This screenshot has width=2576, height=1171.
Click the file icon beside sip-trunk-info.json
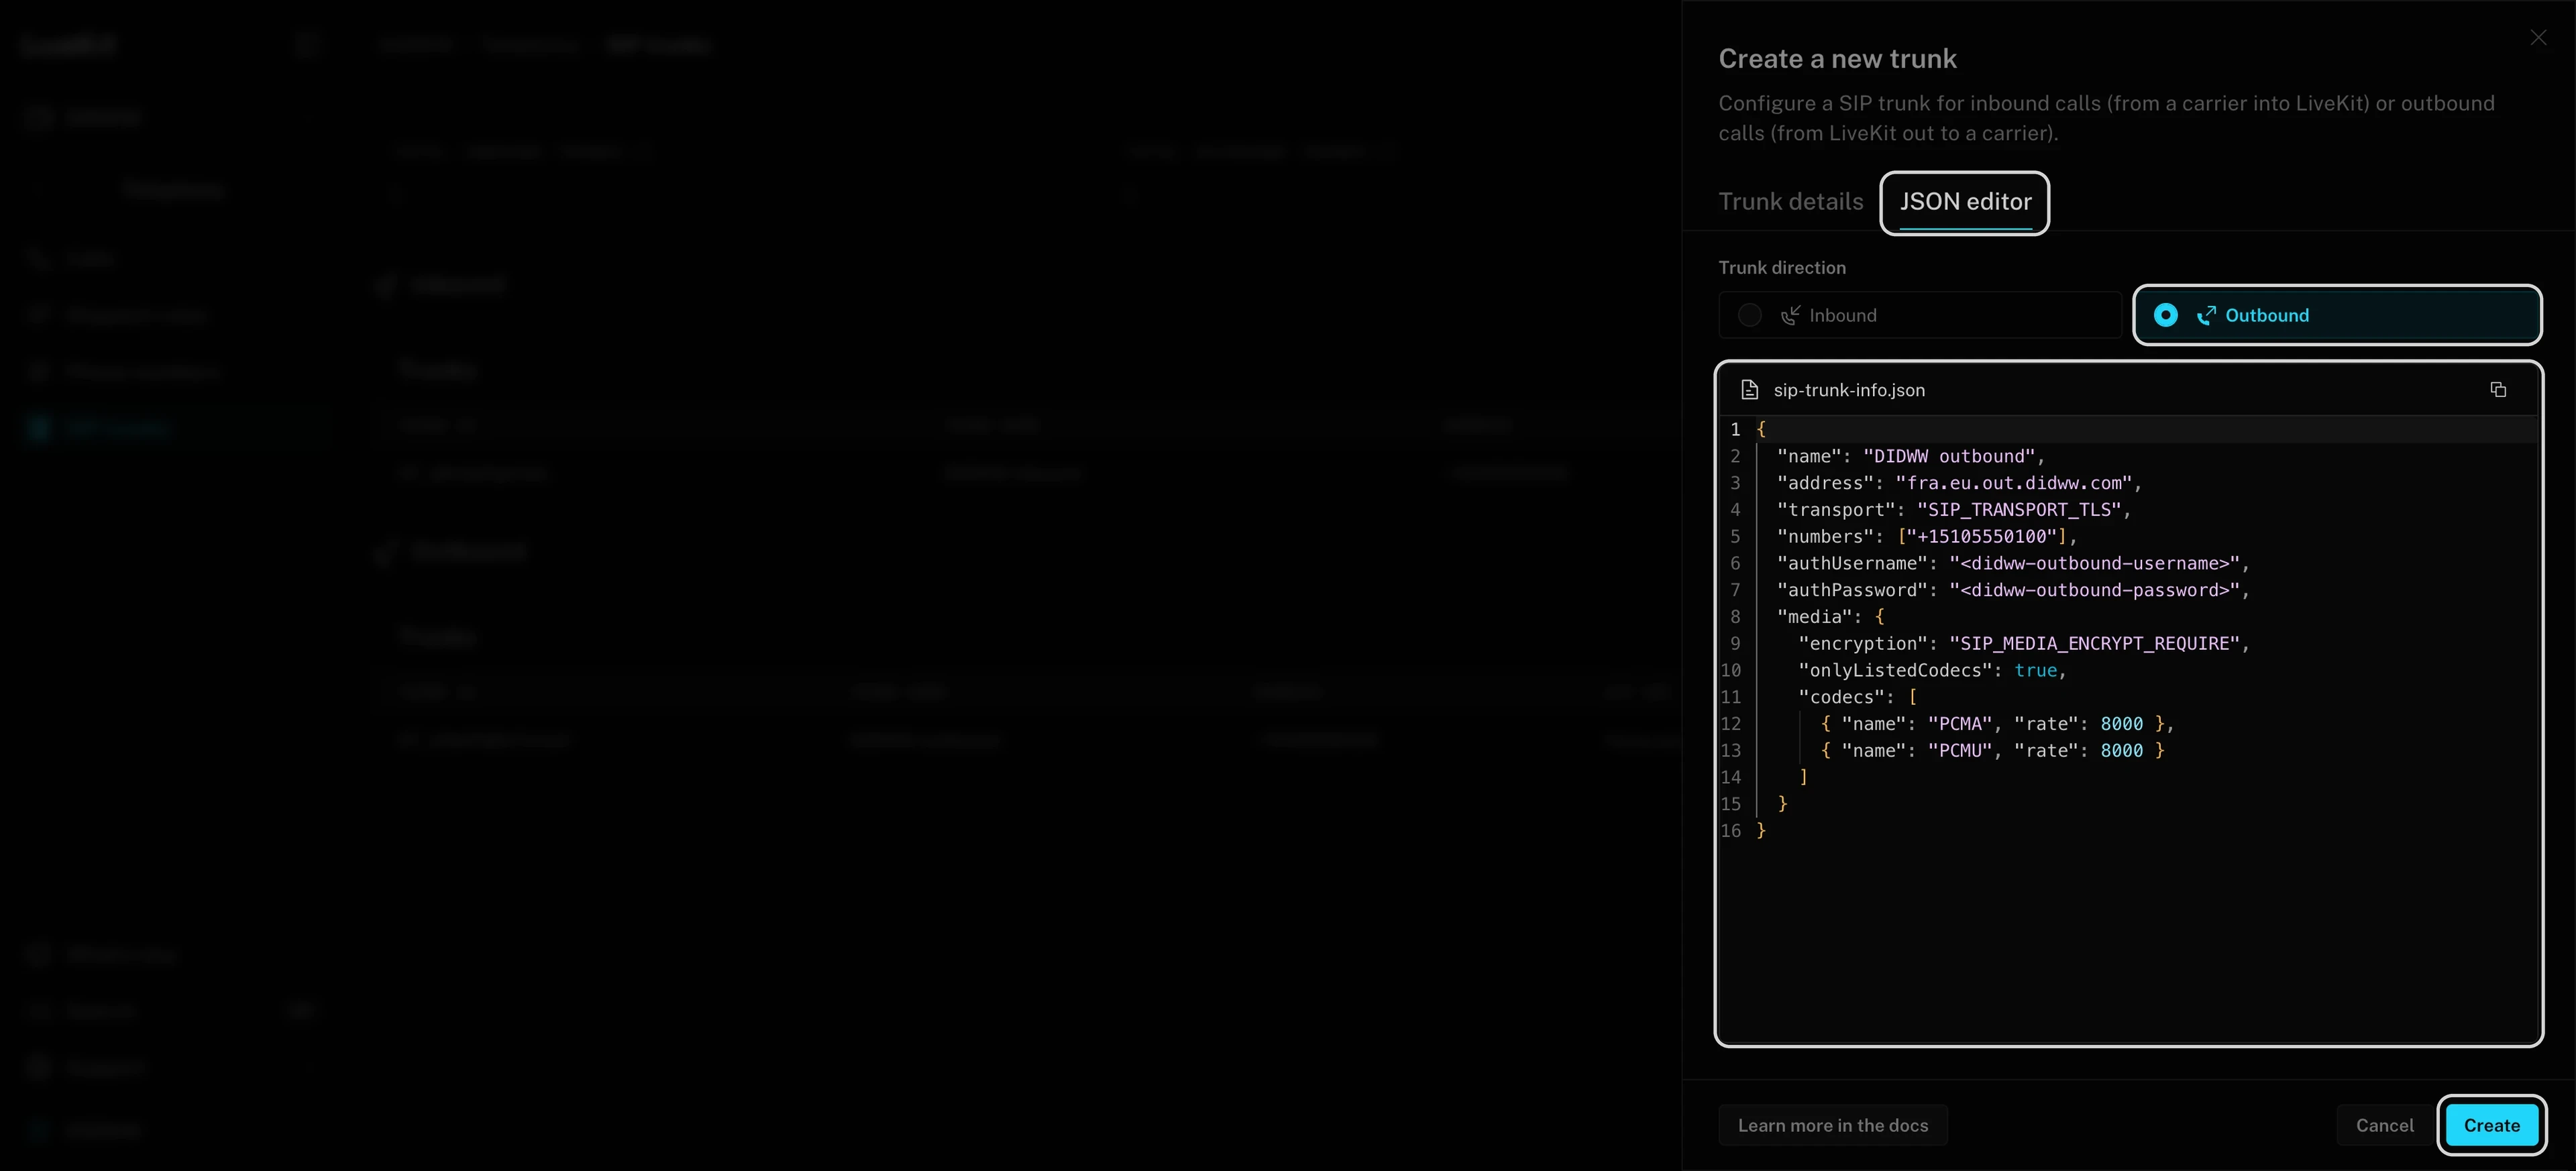1749,390
